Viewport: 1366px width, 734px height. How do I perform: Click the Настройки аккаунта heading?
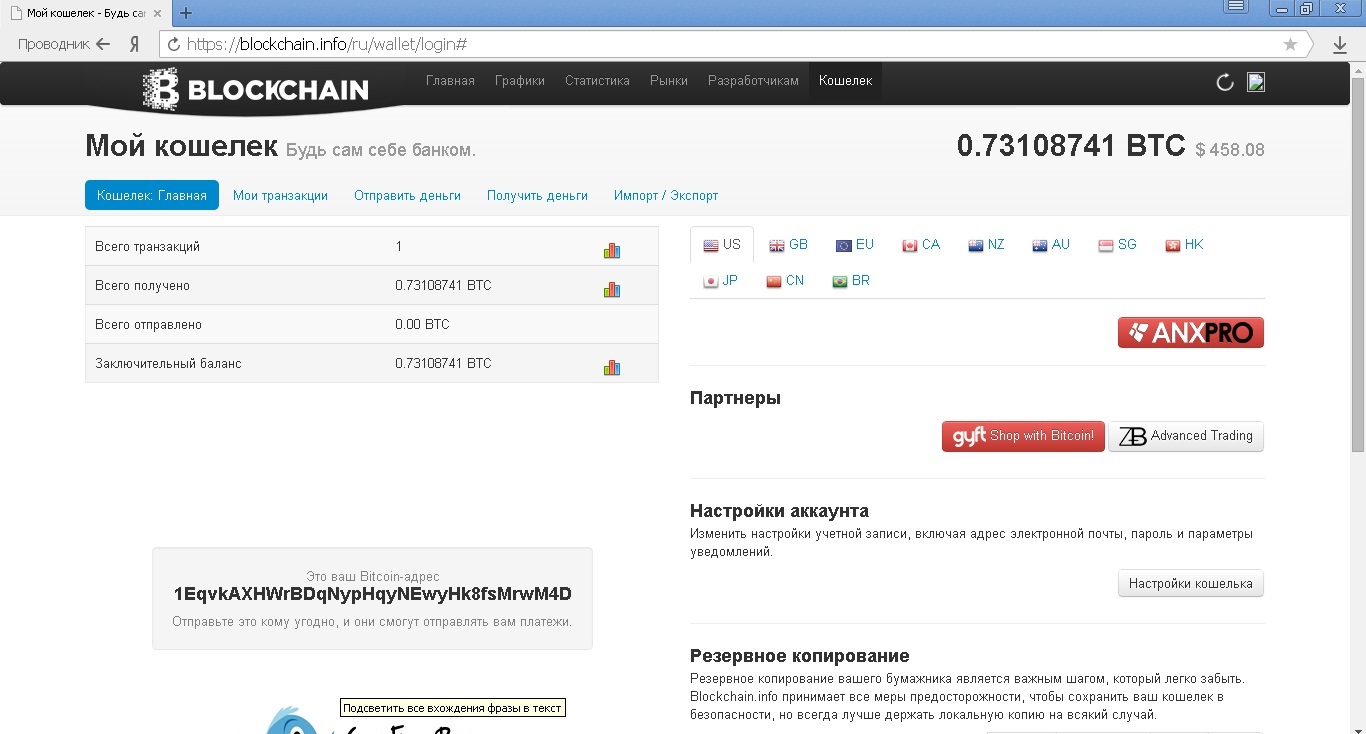pyautogui.click(x=779, y=511)
